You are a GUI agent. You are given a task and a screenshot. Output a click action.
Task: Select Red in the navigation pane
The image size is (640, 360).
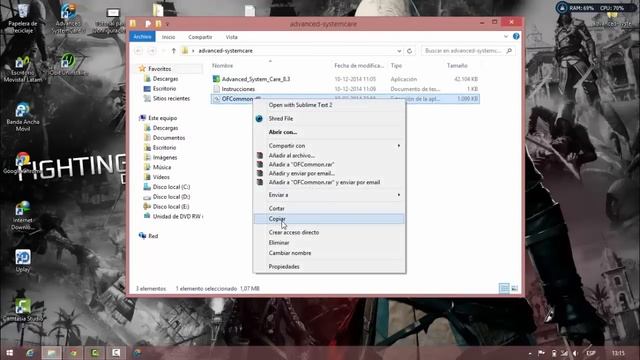(153, 236)
